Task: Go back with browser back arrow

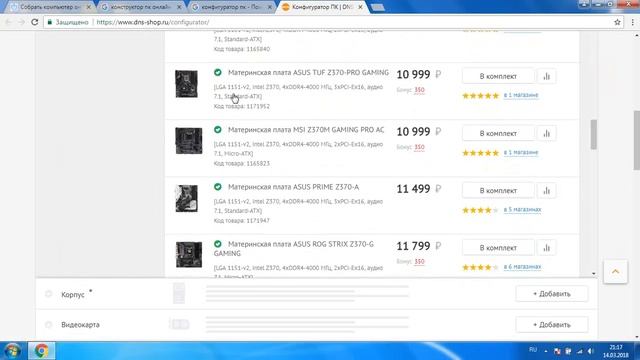Action: pos(9,22)
